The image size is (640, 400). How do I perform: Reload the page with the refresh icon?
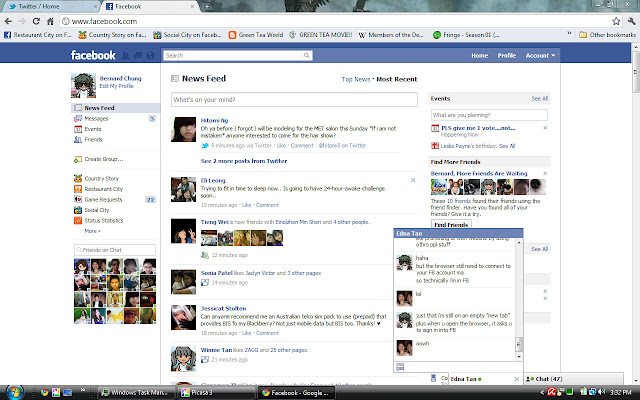tap(36, 21)
